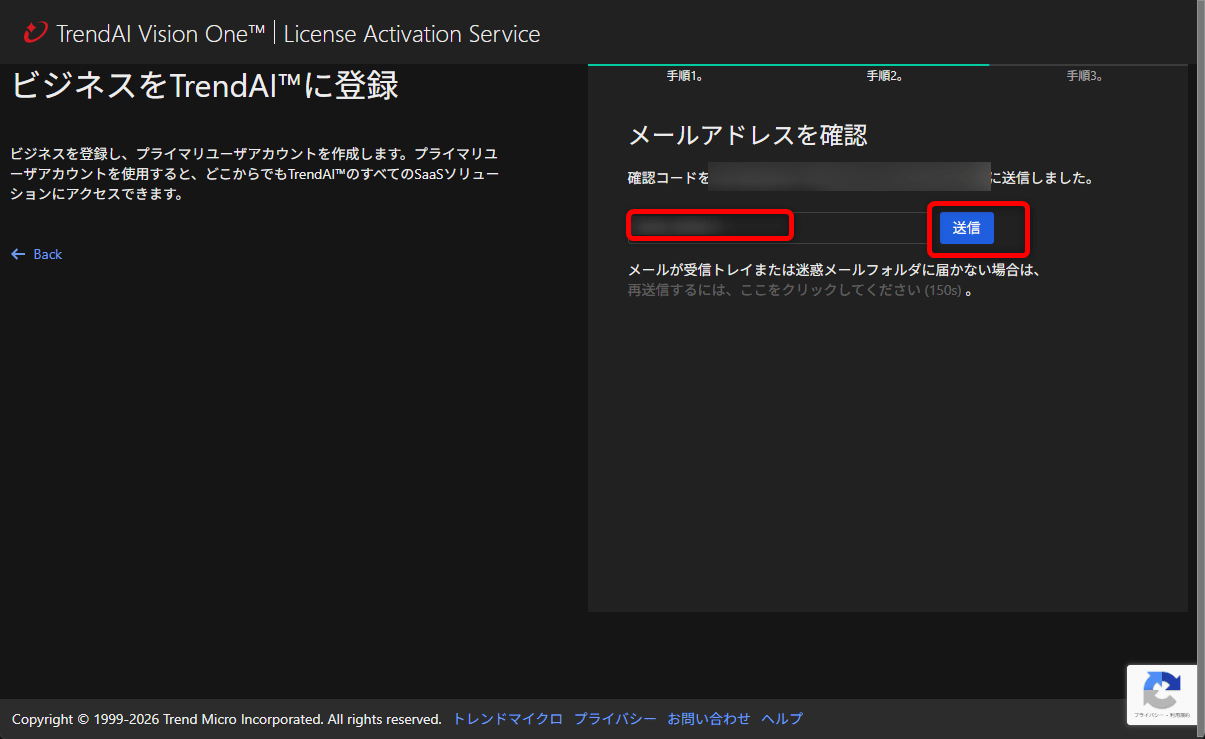Click the License Activation Service header title
This screenshot has height=739, width=1205.
coord(411,33)
